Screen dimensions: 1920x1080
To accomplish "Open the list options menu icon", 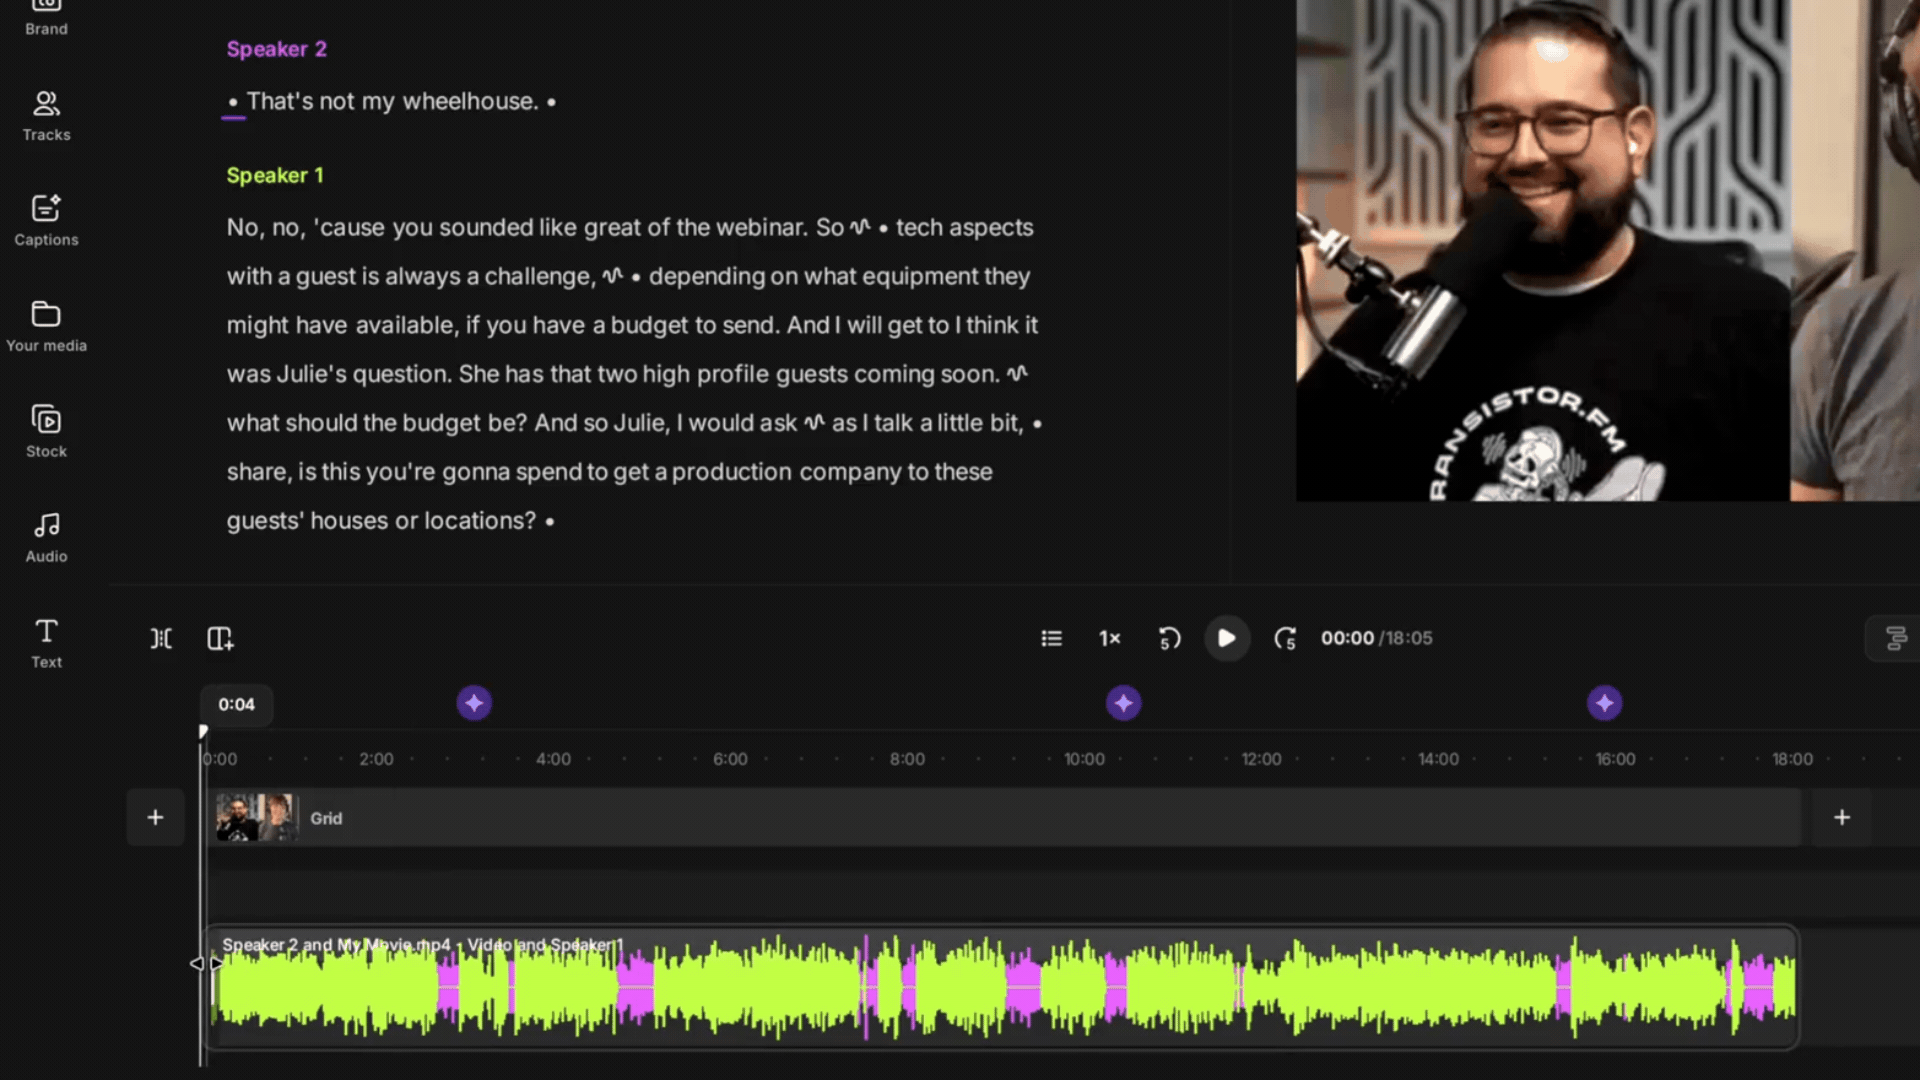I will pos(1051,638).
